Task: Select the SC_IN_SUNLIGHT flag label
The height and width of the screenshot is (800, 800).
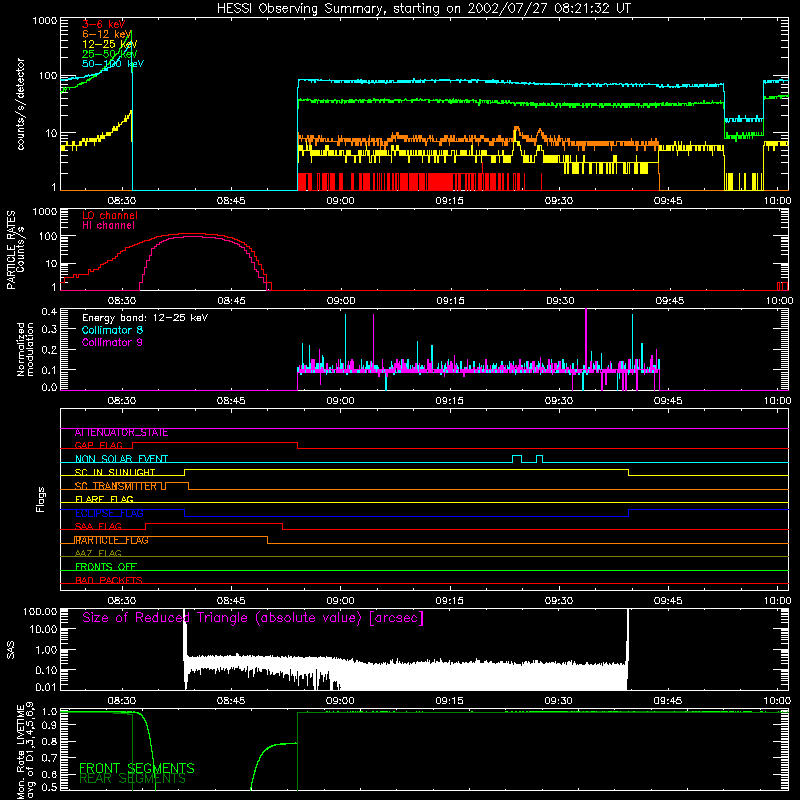Action: pos(115,472)
